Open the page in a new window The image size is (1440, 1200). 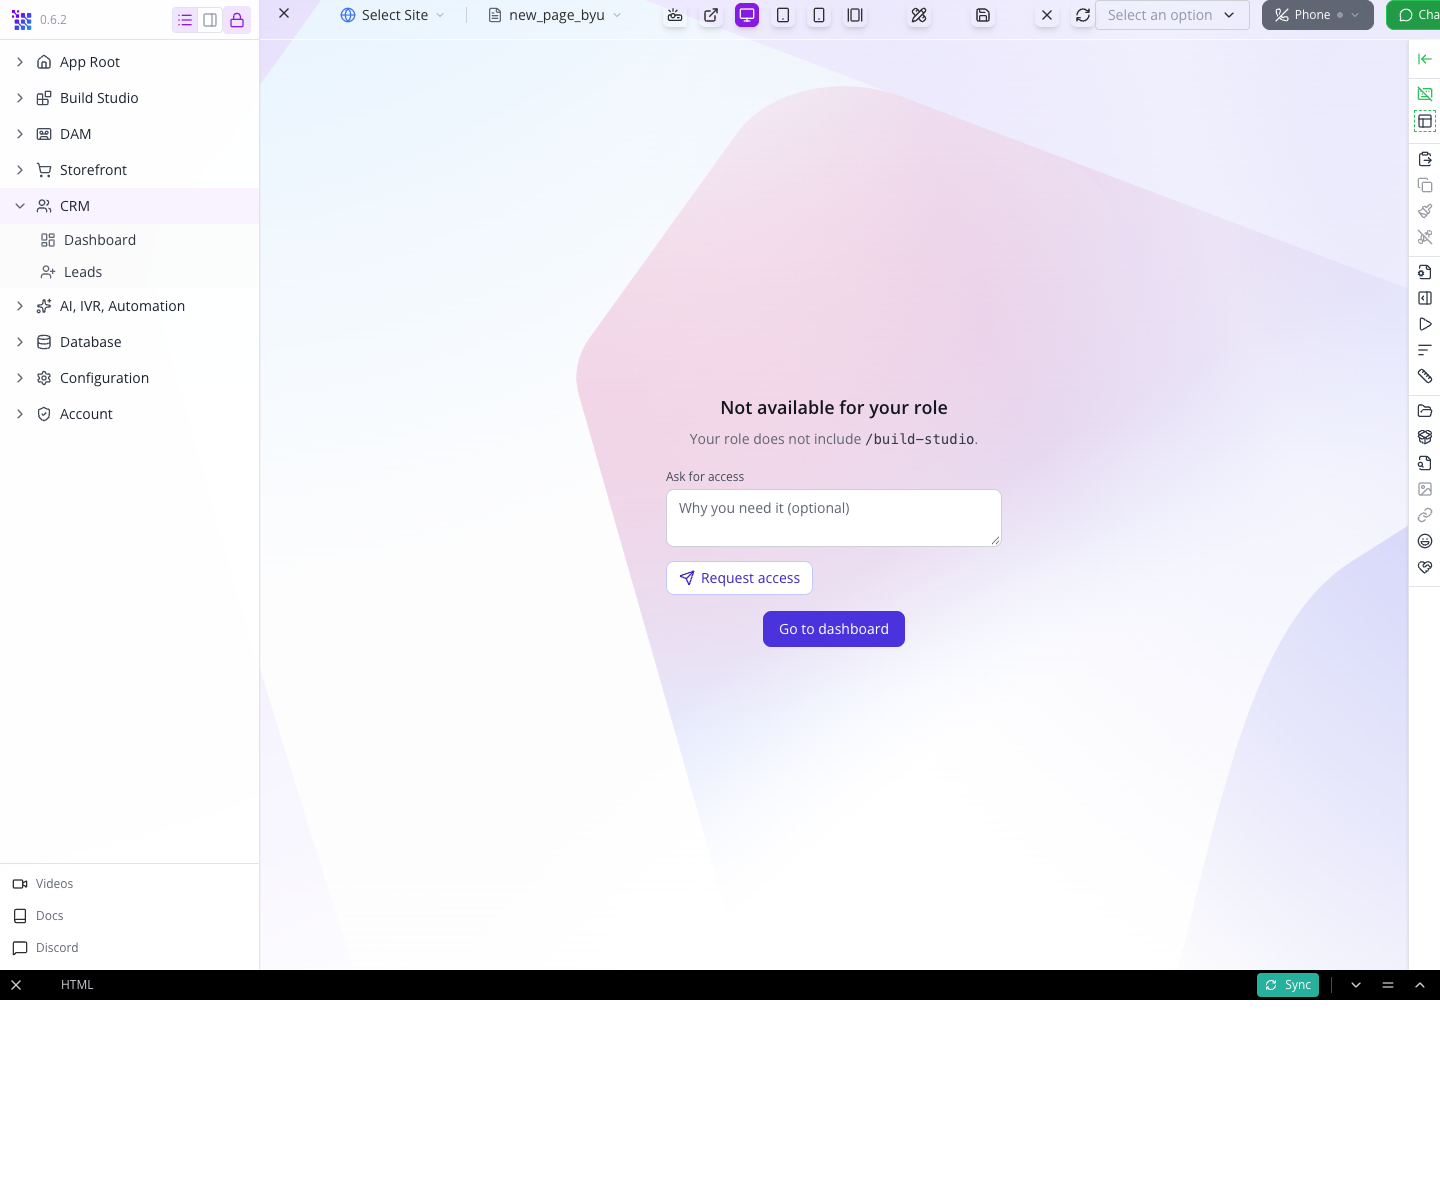pyautogui.click(x=711, y=15)
